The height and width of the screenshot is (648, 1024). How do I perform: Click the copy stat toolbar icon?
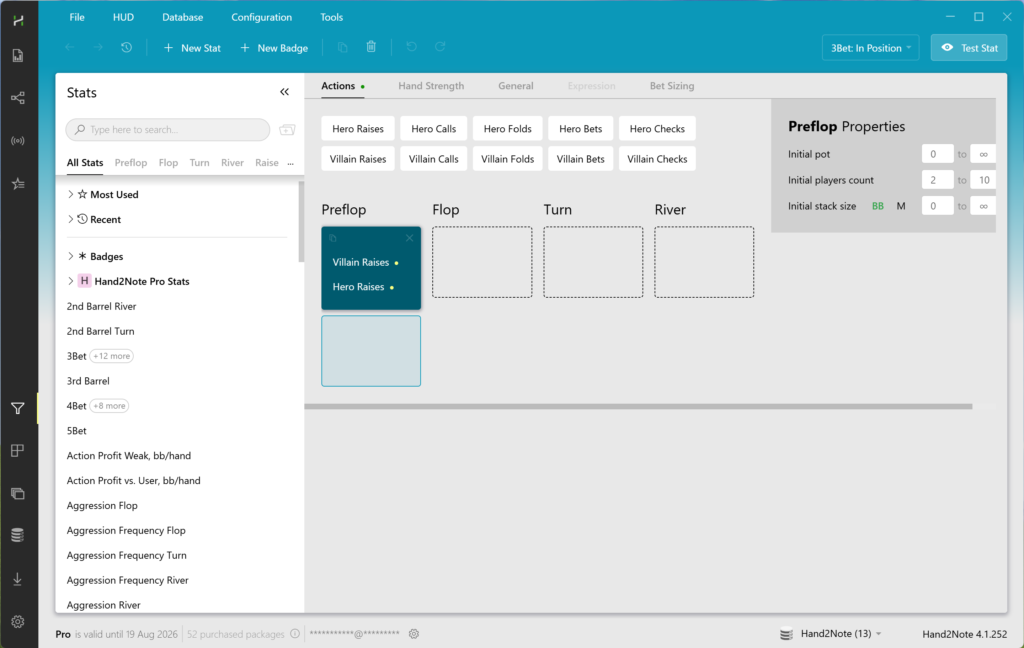(x=342, y=47)
